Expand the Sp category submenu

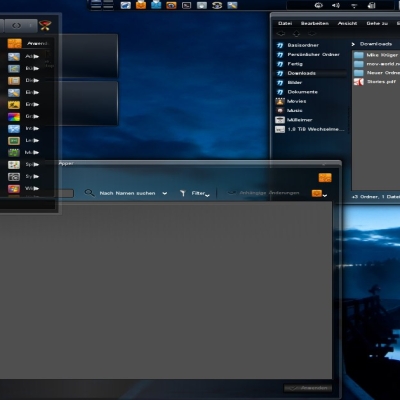click(36, 164)
